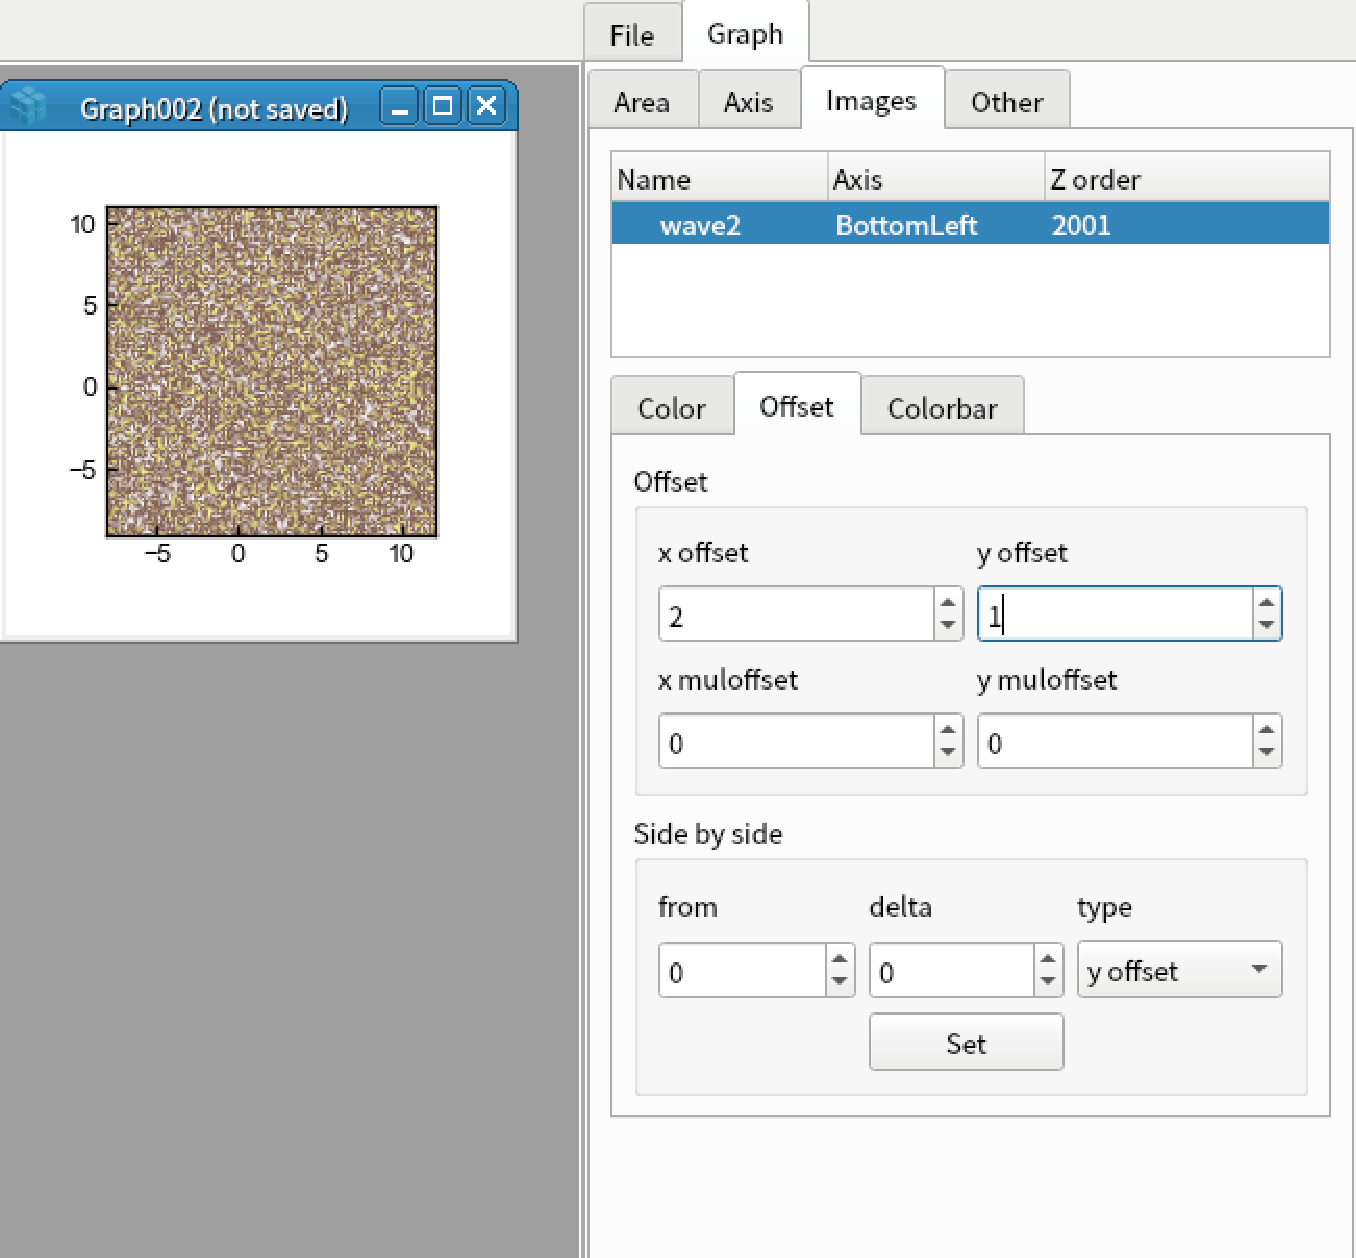Increment the y offset spinner up
This screenshot has width=1356, height=1258.
pyautogui.click(x=1266, y=602)
